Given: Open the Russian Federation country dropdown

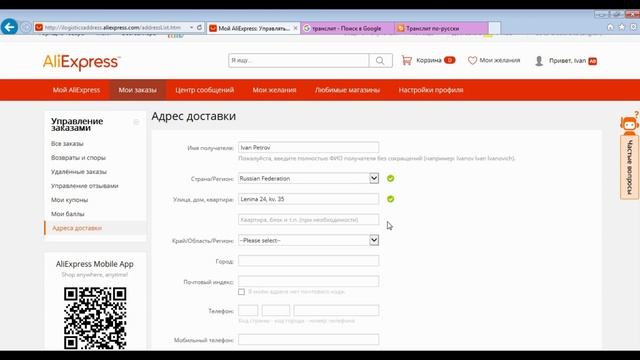Looking at the screenshot, I should point(308,178).
